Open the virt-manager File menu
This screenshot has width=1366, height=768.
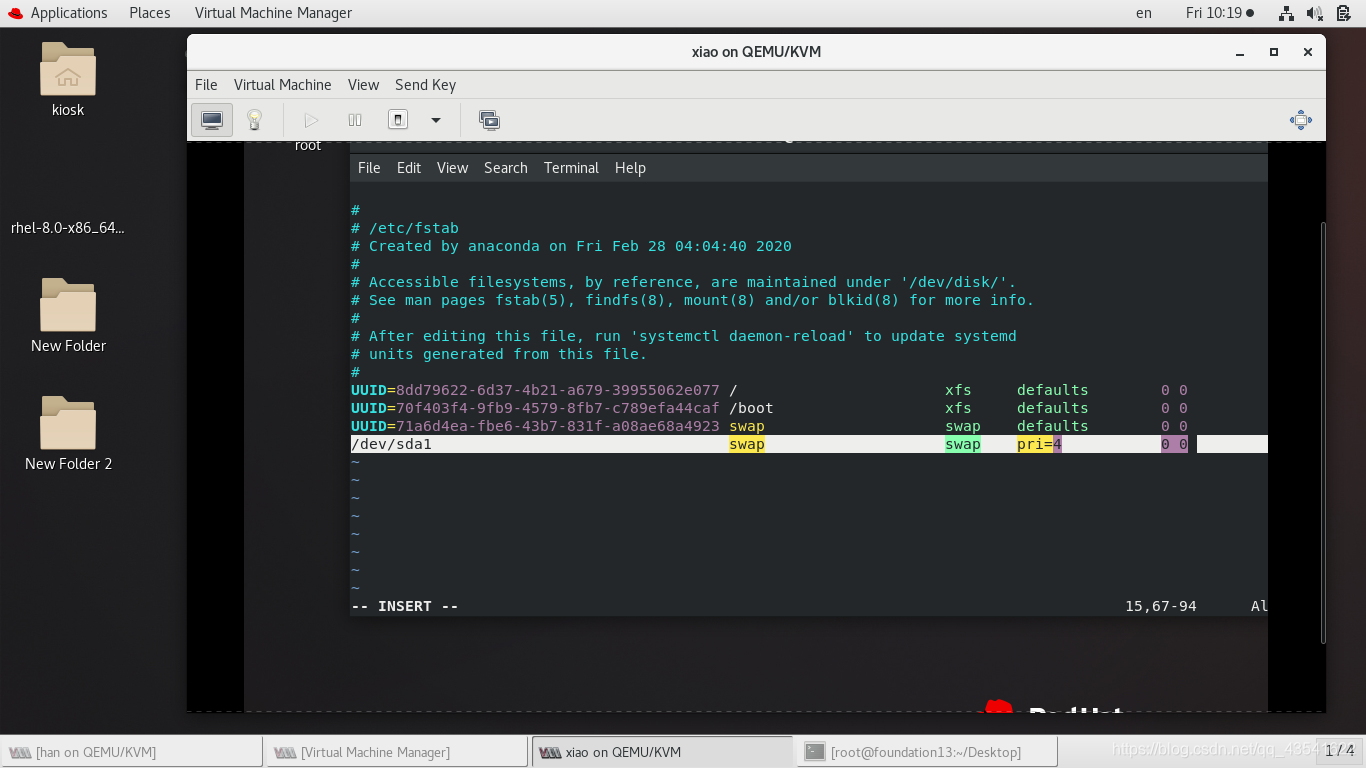coord(206,85)
